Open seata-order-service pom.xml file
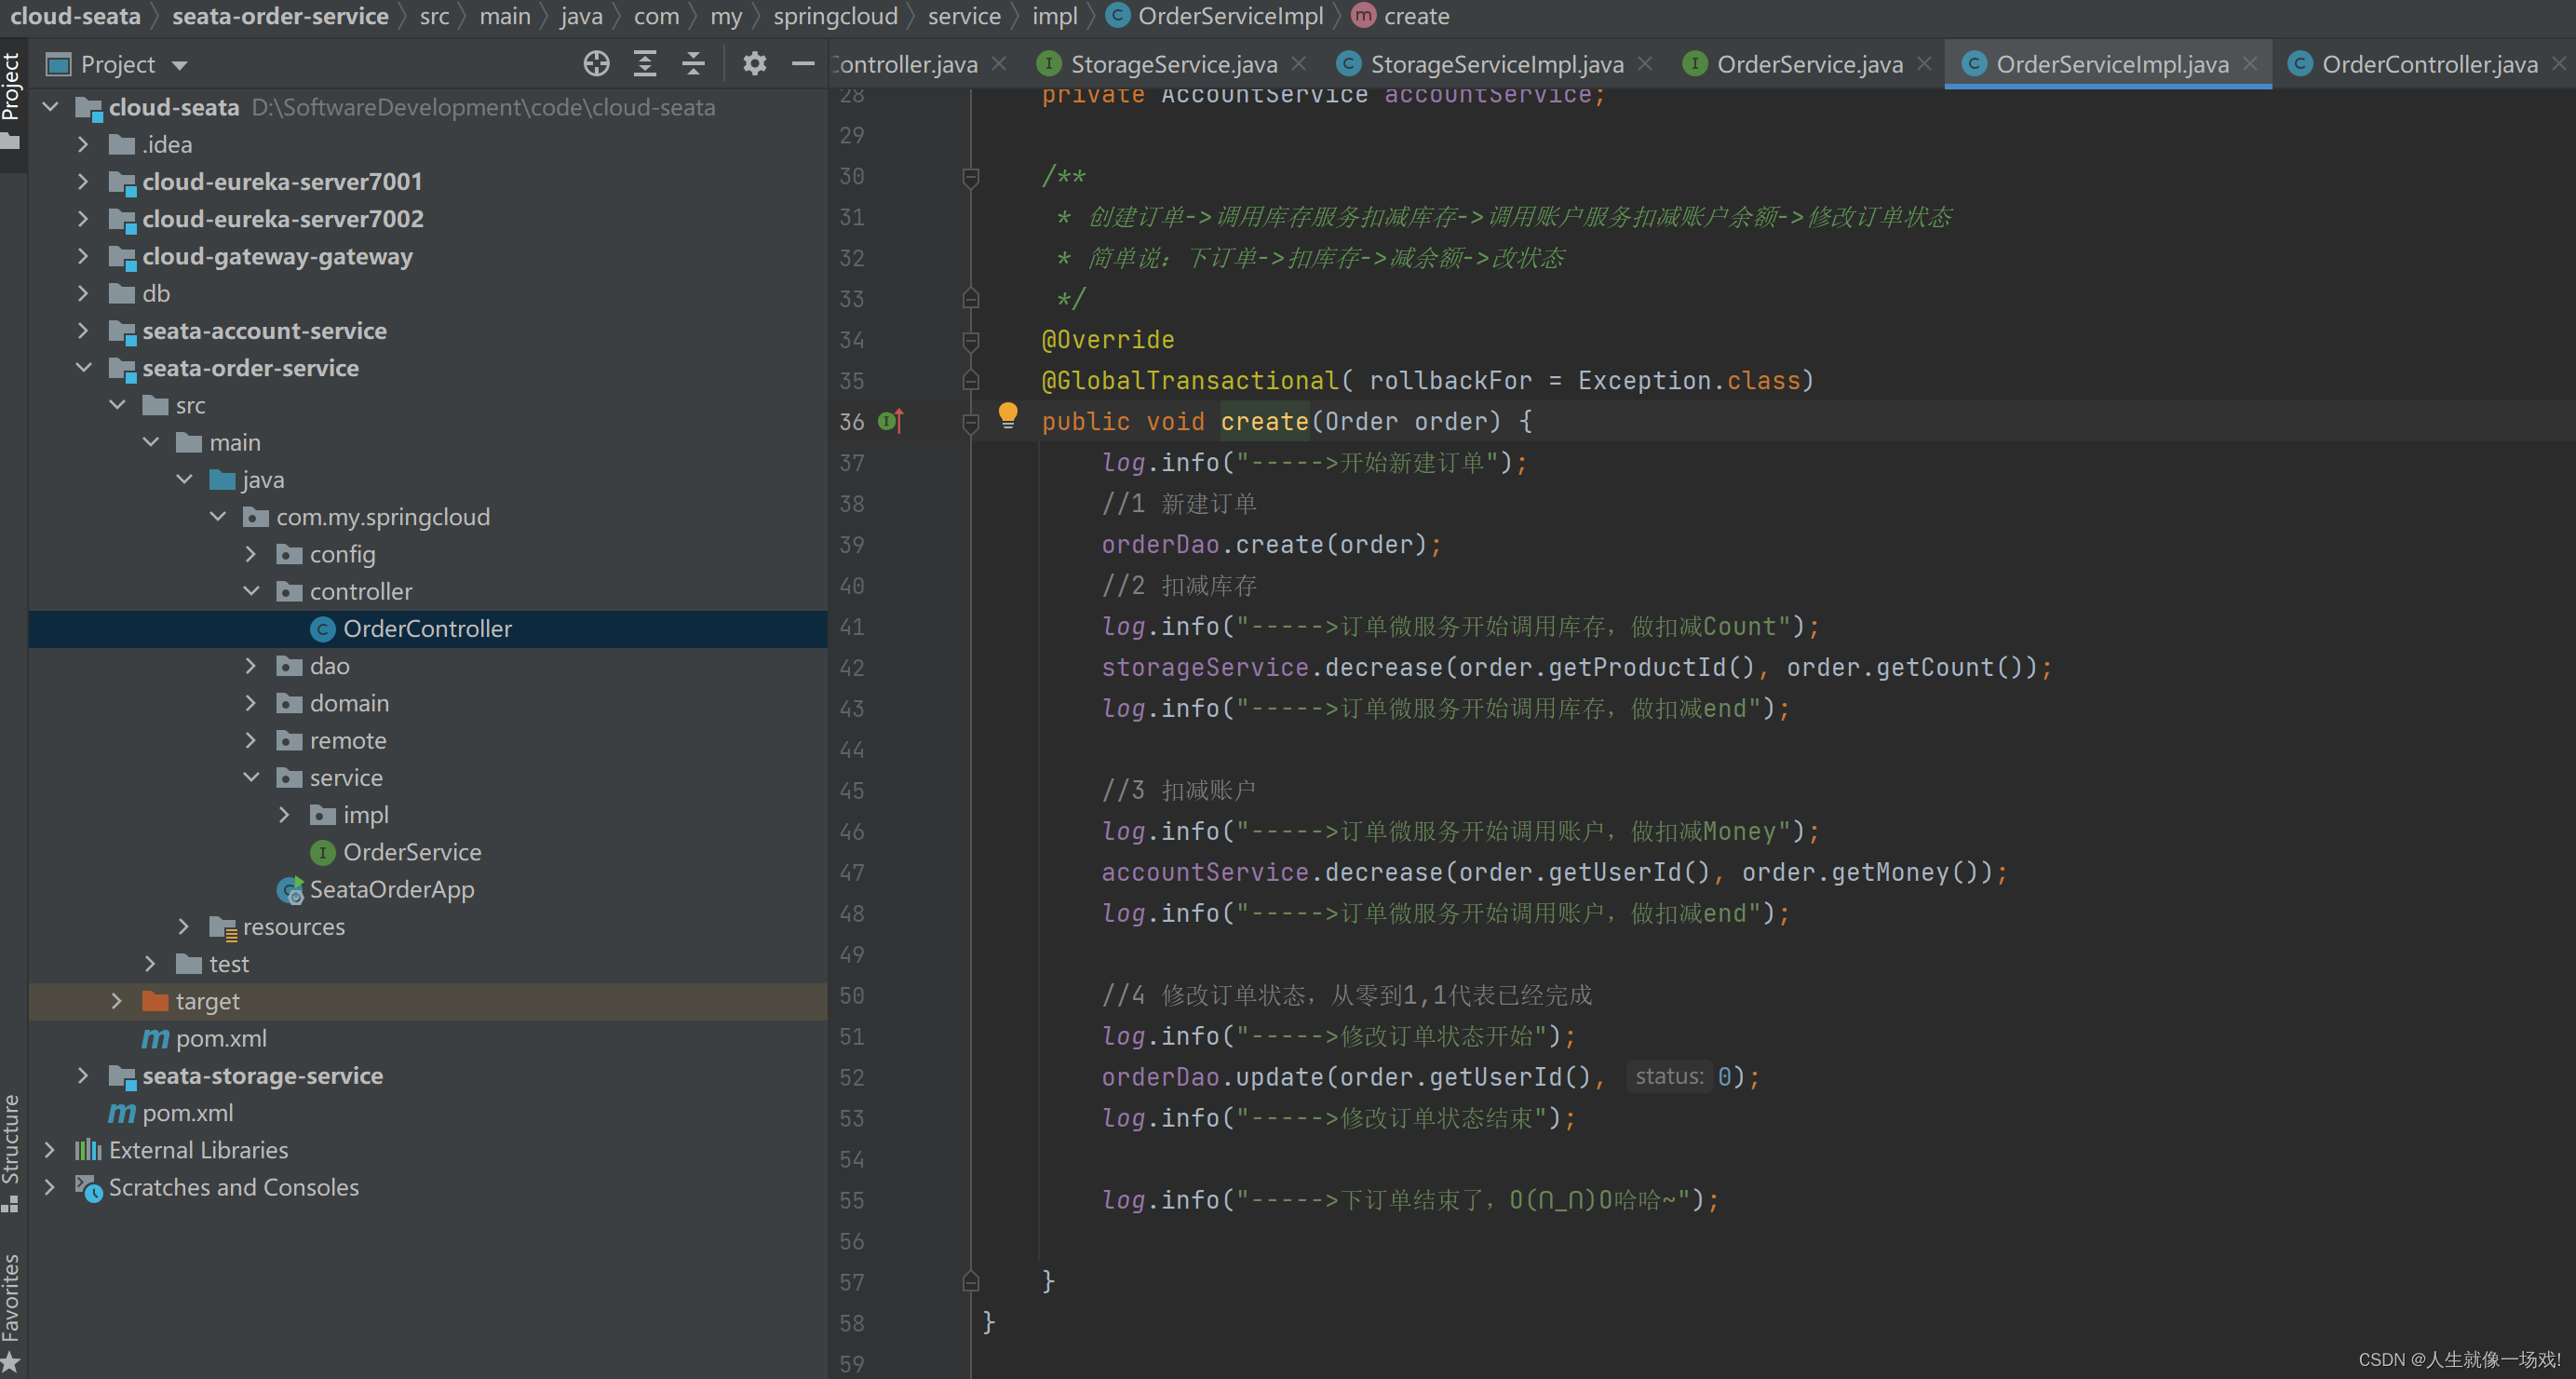The height and width of the screenshot is (1379, 2576). click(221, 1038)
